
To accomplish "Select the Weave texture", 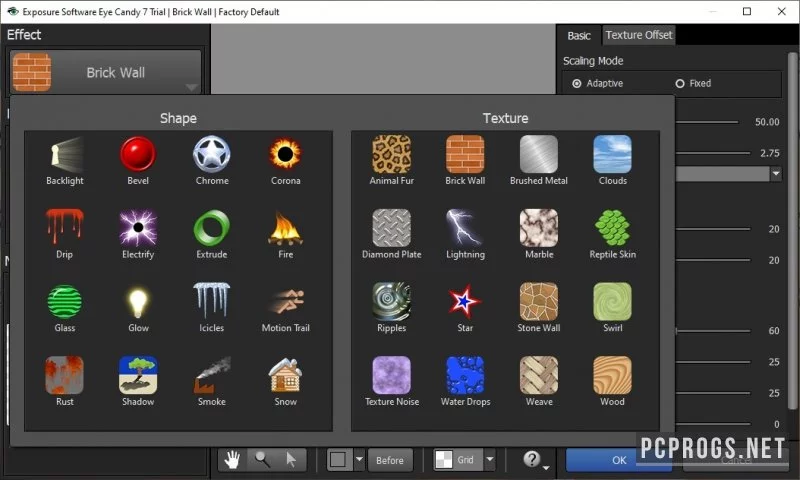I will (539, 375).
